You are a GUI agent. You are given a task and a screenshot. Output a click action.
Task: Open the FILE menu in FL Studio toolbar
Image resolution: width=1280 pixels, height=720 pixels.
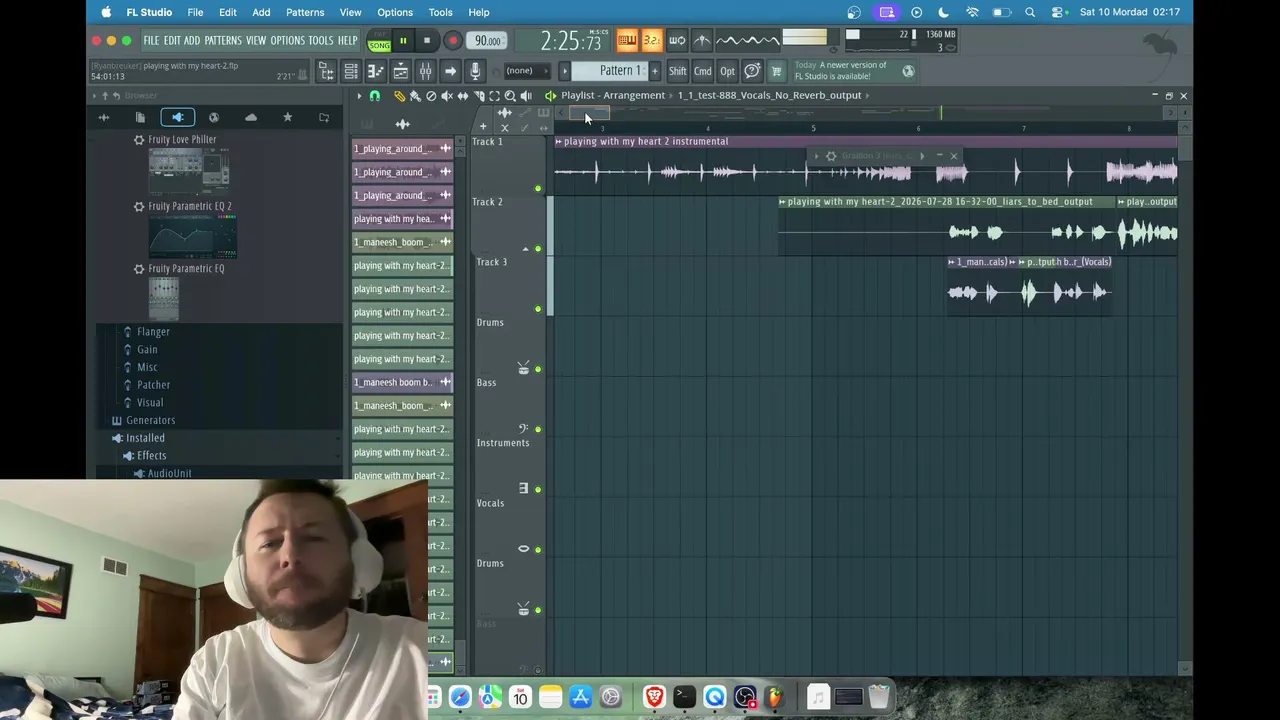pos(151,41)
